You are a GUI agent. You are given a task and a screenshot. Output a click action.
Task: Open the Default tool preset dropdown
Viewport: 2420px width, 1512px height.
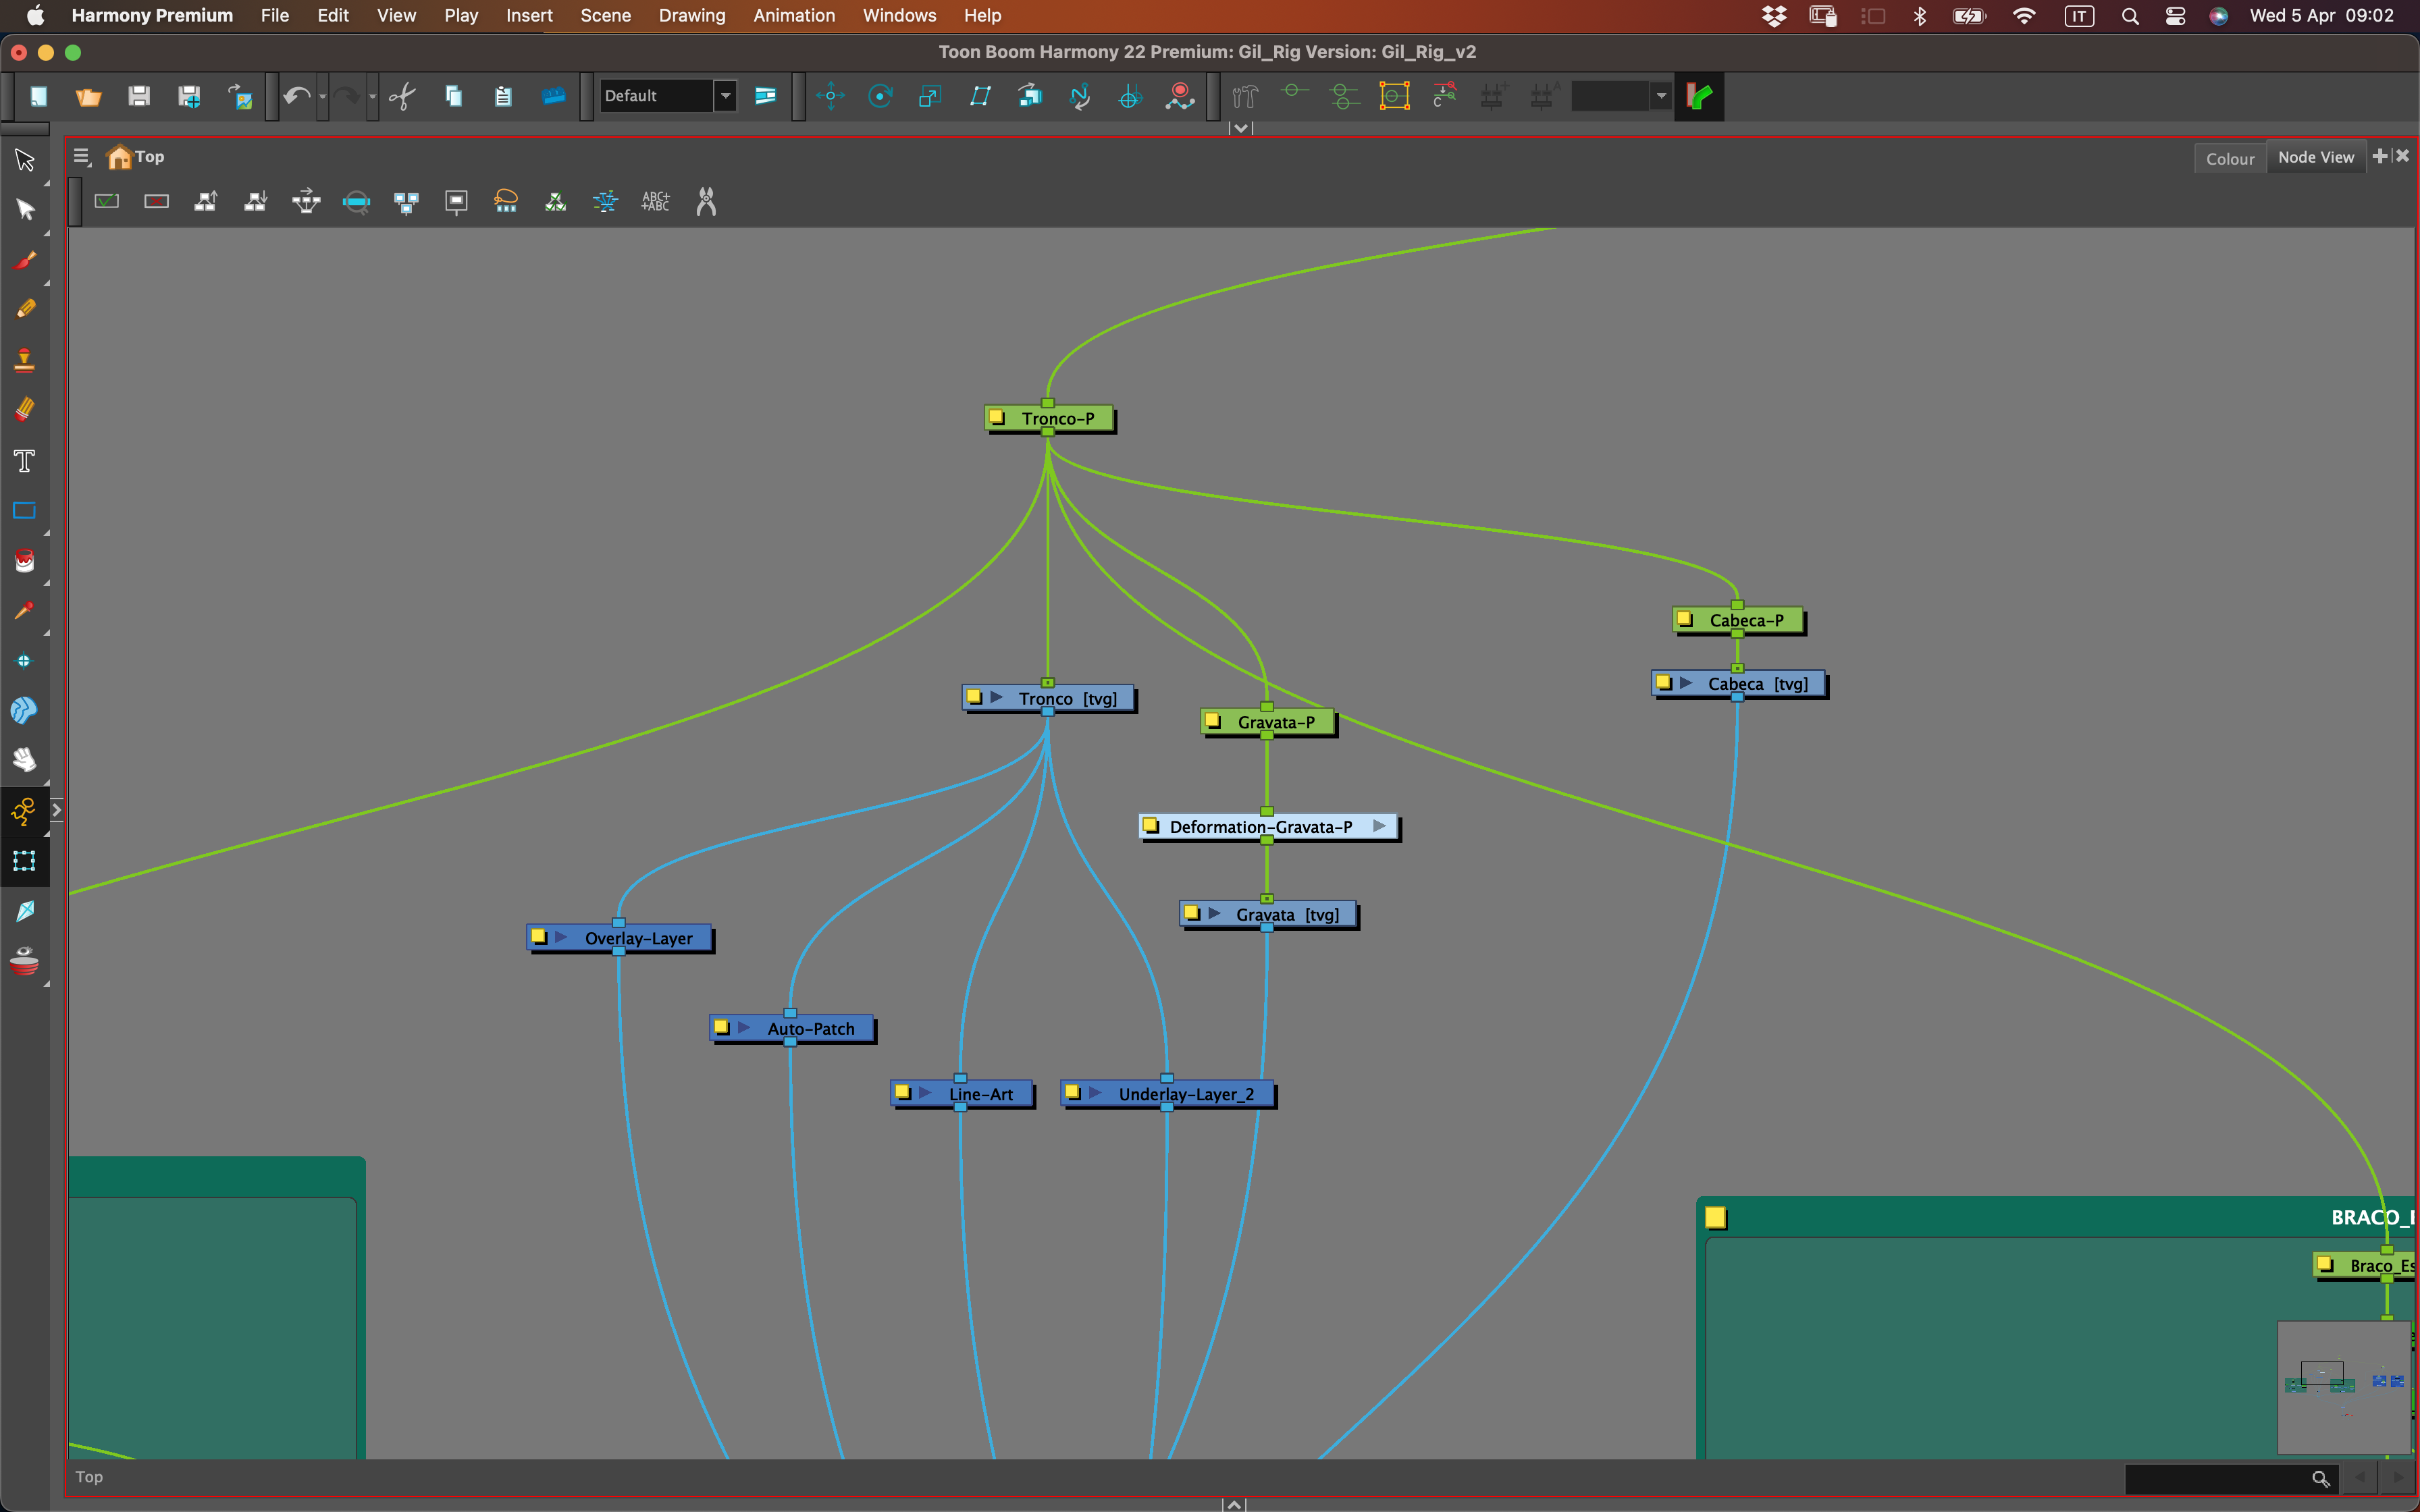(x=723, y=95)
